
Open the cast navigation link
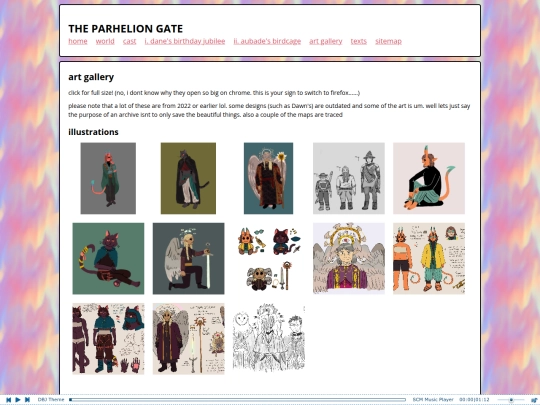coord(129,41)
